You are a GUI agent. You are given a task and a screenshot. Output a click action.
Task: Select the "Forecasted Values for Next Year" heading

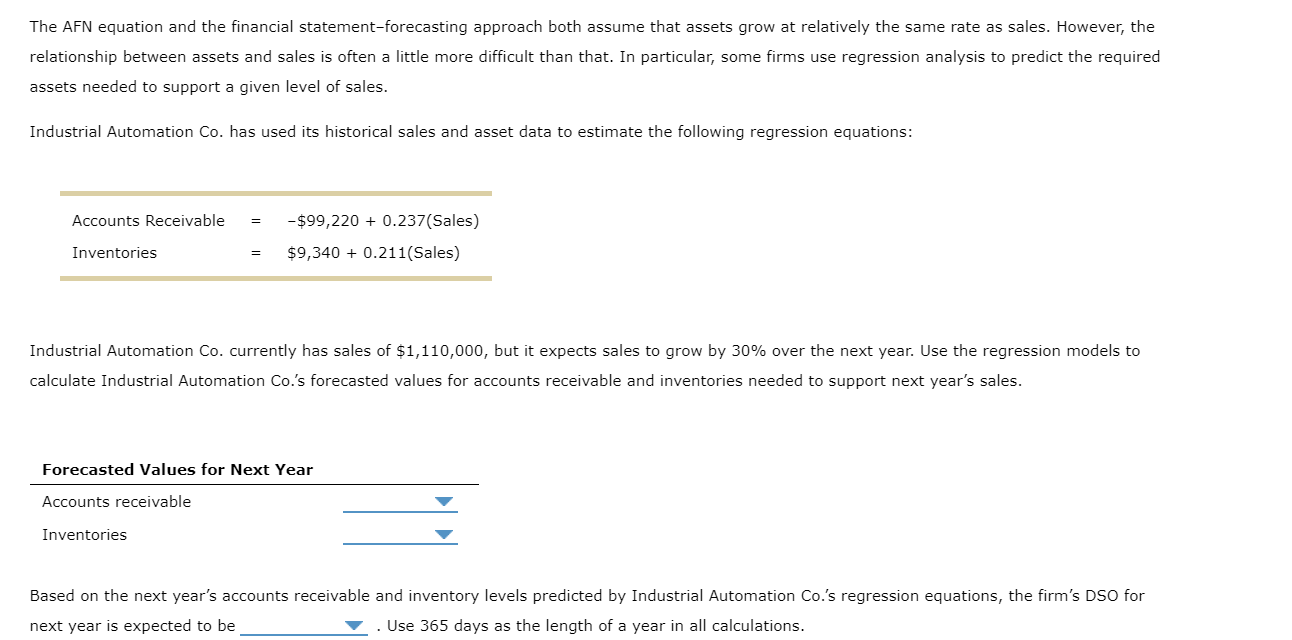coord(177,470)
